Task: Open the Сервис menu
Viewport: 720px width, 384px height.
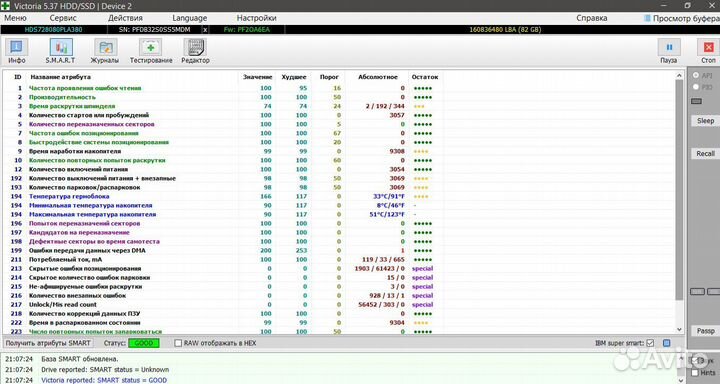Action: 63,18
